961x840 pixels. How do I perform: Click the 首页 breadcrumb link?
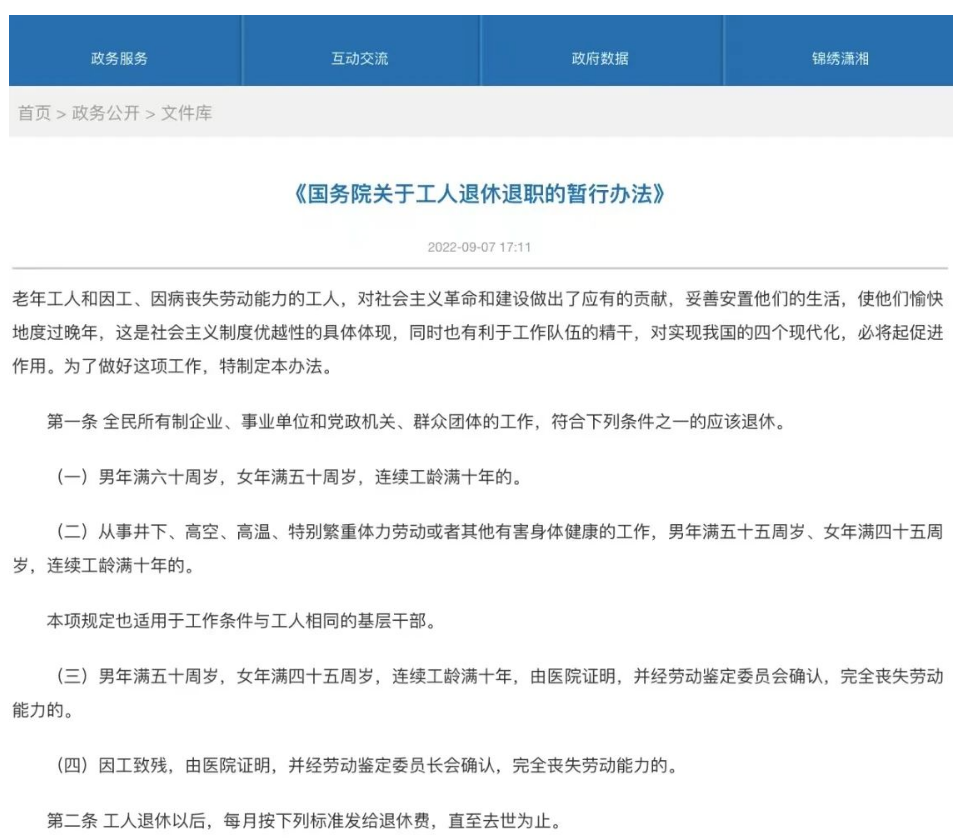pos(34,113)
